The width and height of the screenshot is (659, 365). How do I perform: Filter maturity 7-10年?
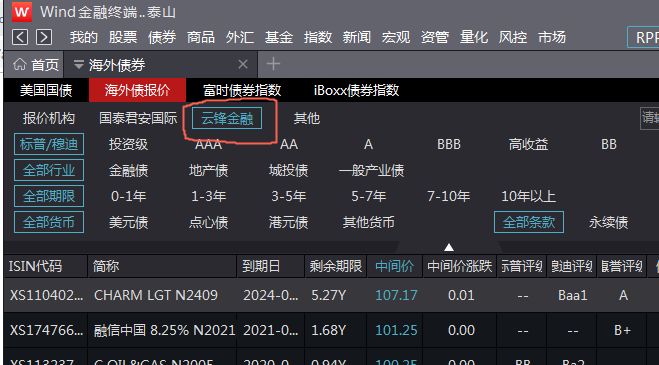448,196
